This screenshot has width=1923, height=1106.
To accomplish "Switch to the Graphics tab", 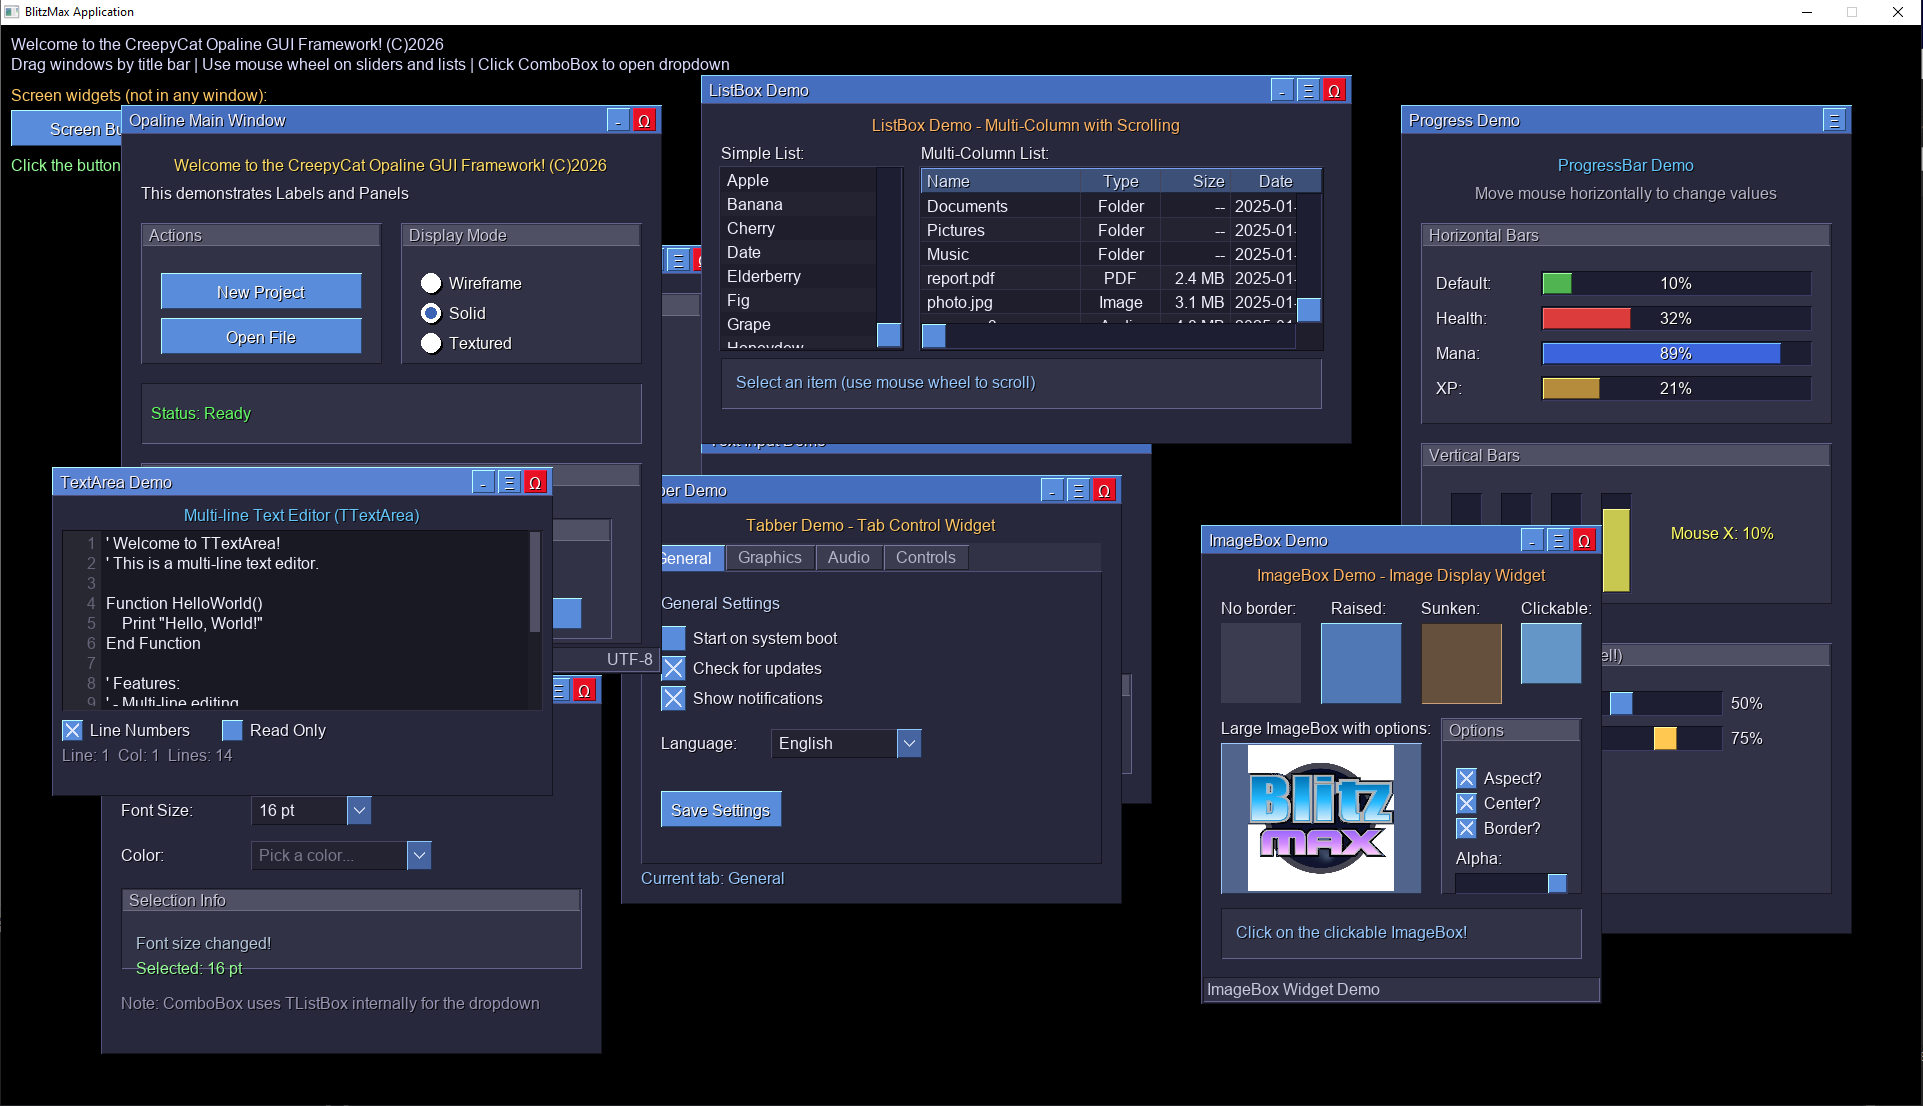I will pyautogui.click(x=769, y=557).
